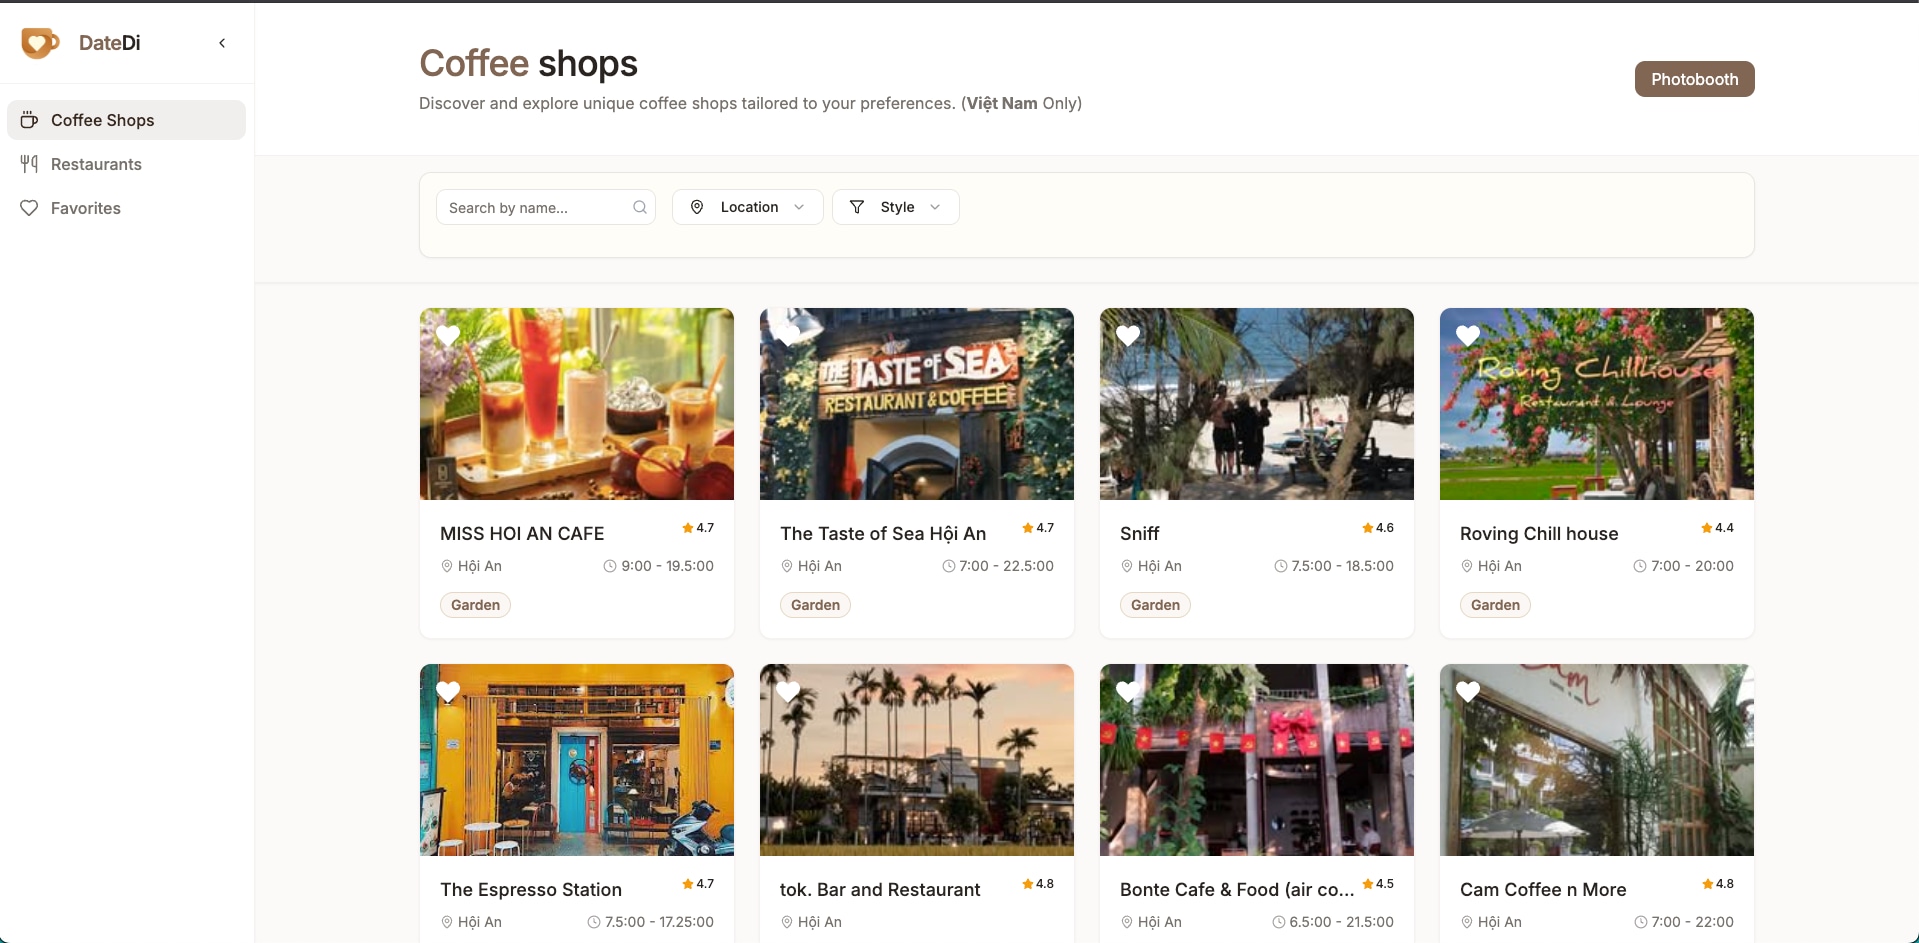Click the Photobooth button

tap(1694, 79)
